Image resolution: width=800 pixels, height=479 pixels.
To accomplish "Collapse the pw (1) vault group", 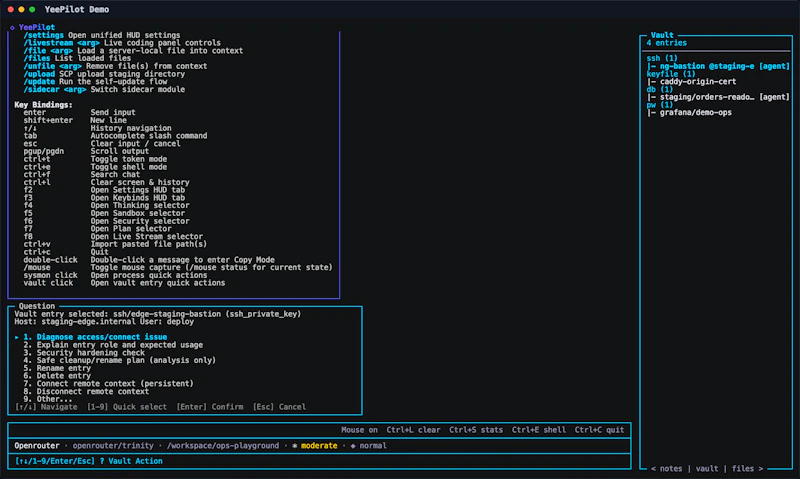I will [x=660, y=105].
